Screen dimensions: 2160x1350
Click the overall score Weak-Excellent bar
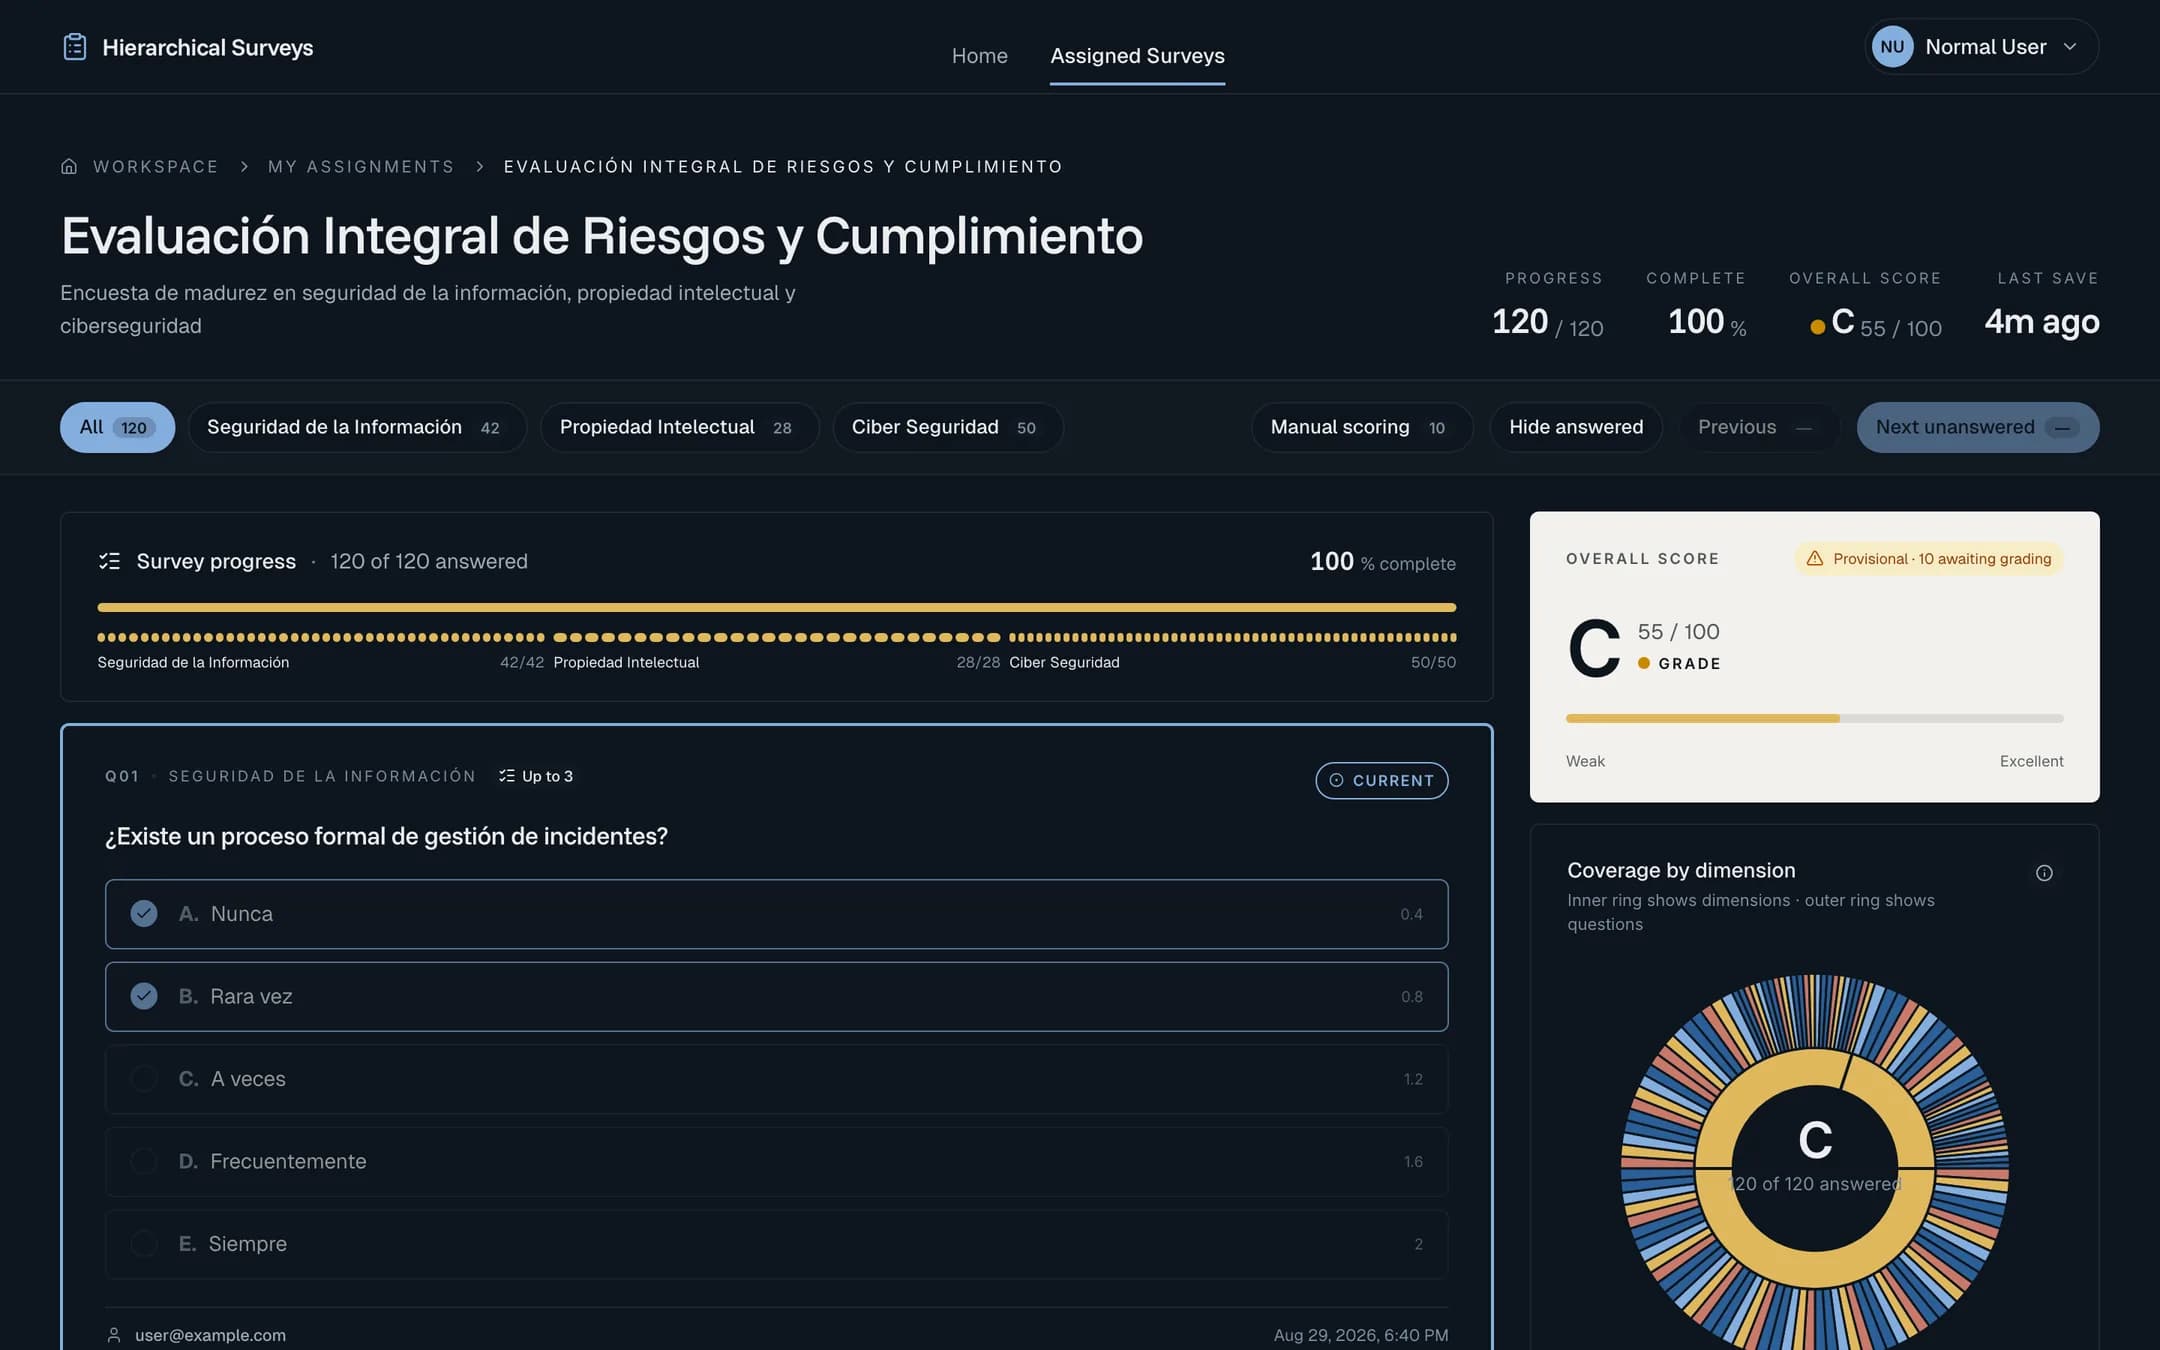[x=1814, y=718]
